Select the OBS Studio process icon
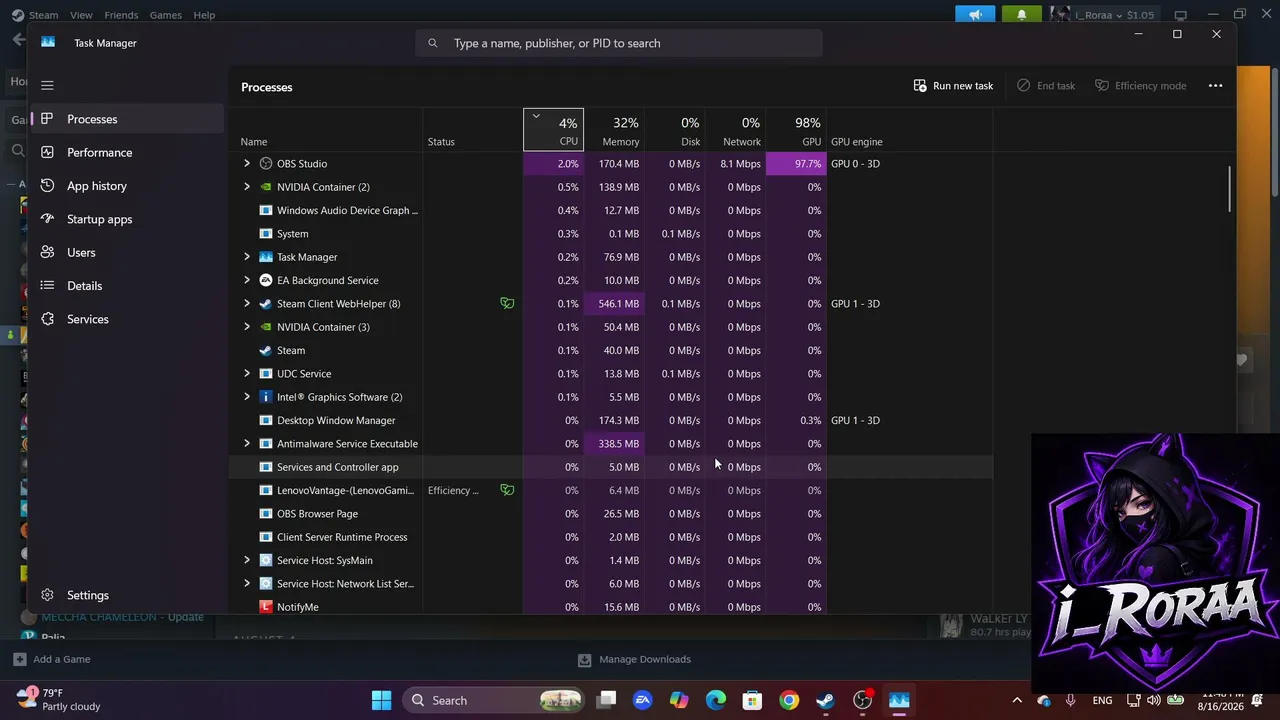Image resolution: width=1280 pixels, height=720 pixels. click(x=265, y=164)
